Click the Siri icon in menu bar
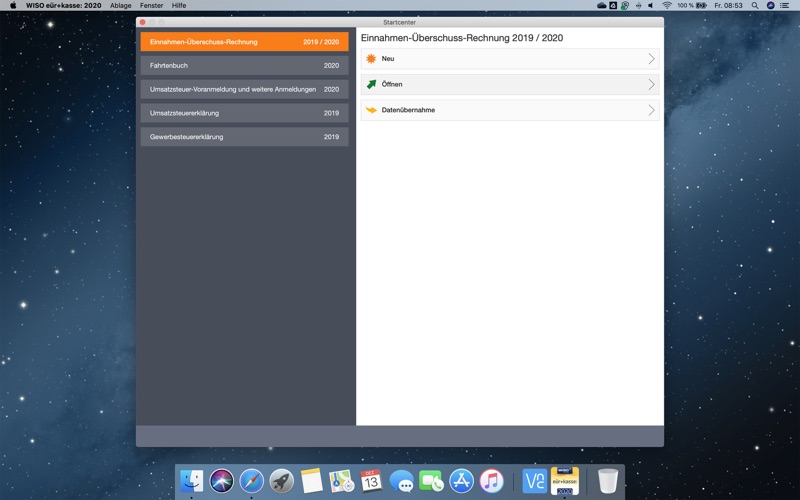The height and width of the screenshot is (500, 800). [x=770, y=5]
